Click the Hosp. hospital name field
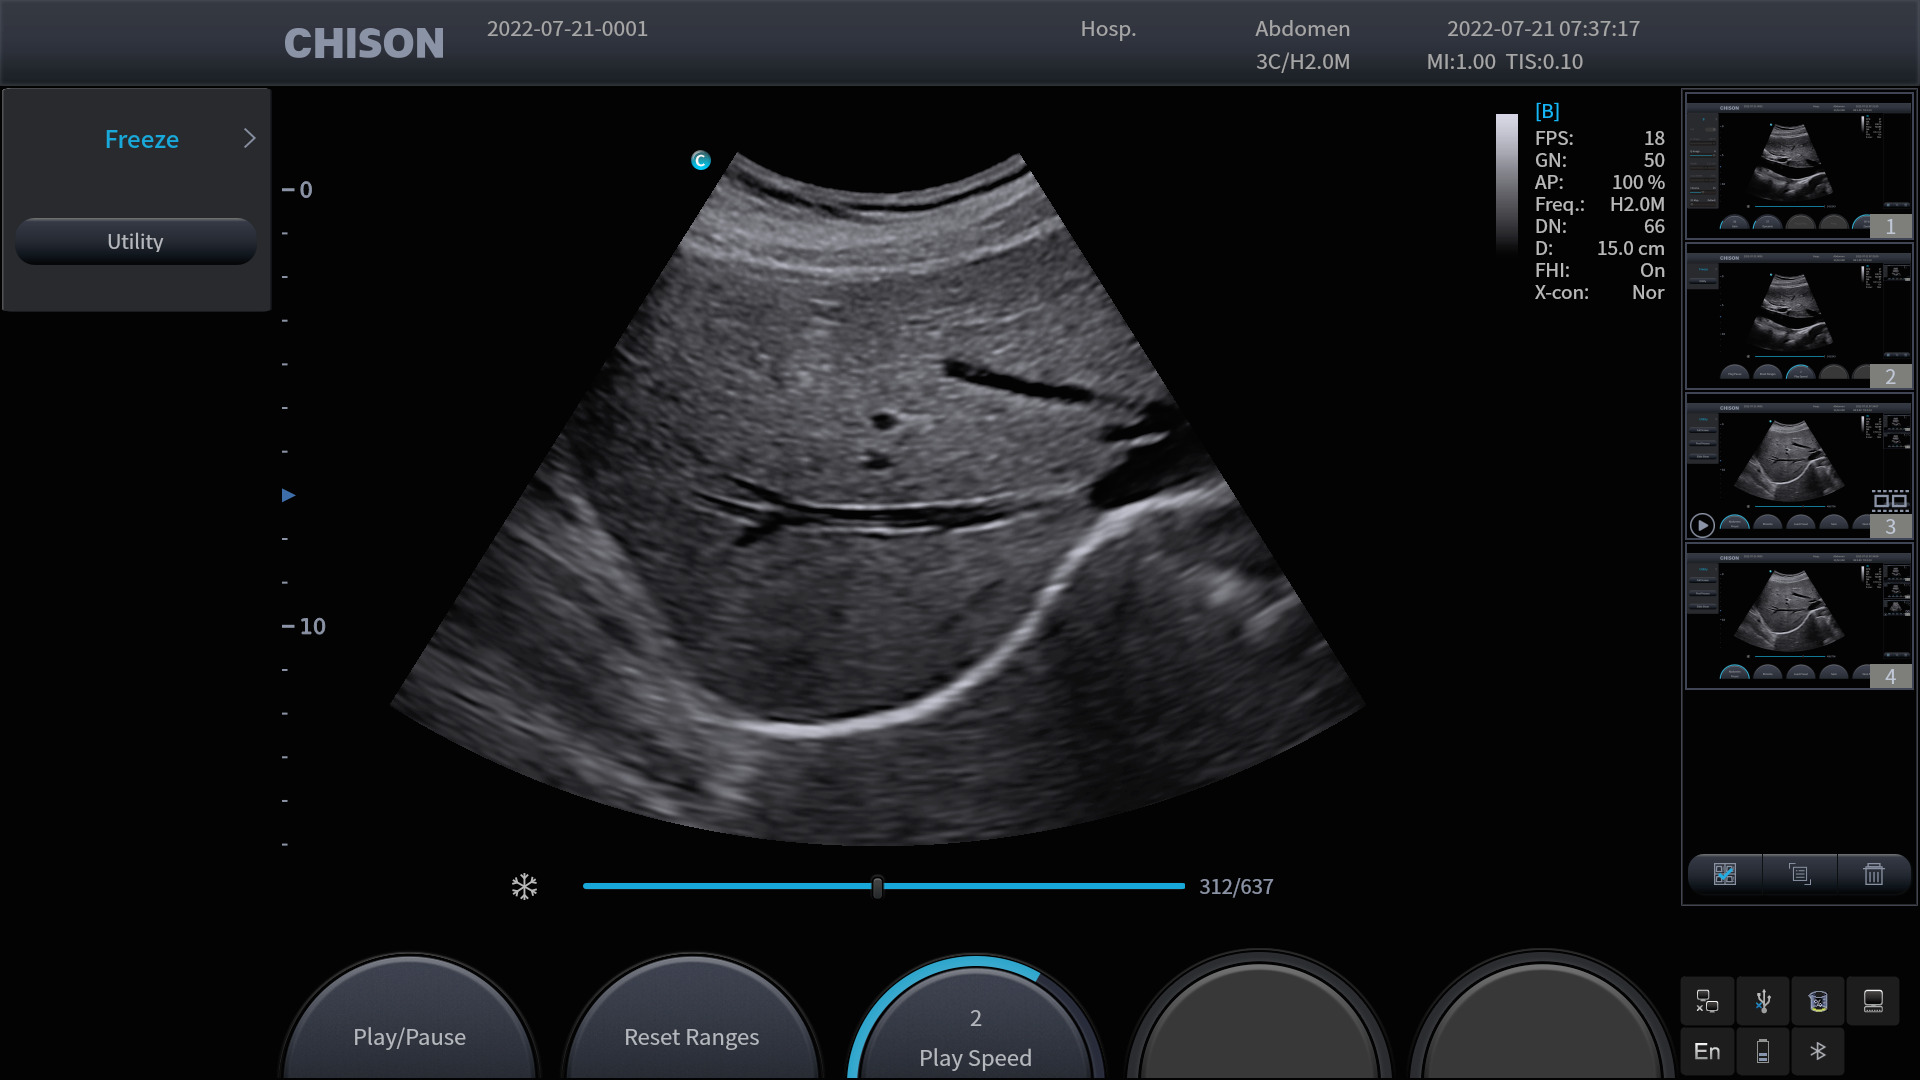The height and width of the screenshot is (1080, 1920). click(x=1108, y=29)
